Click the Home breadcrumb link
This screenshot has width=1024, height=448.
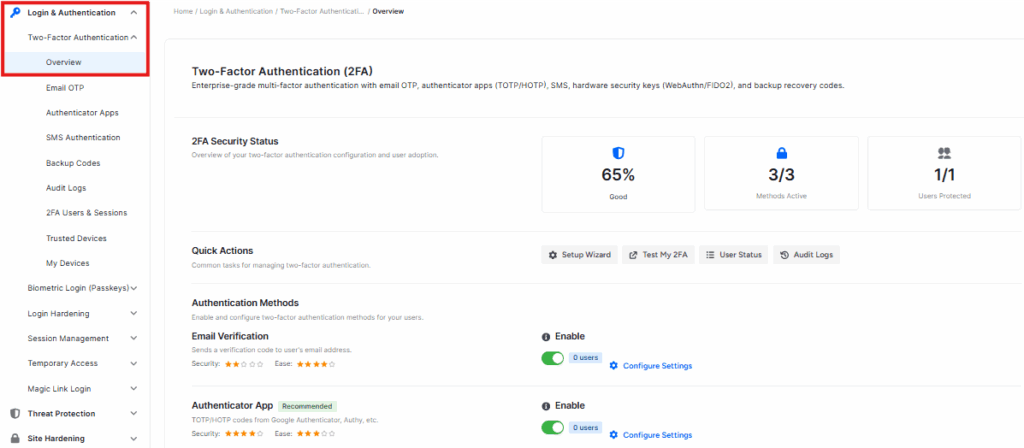[182, 12]
